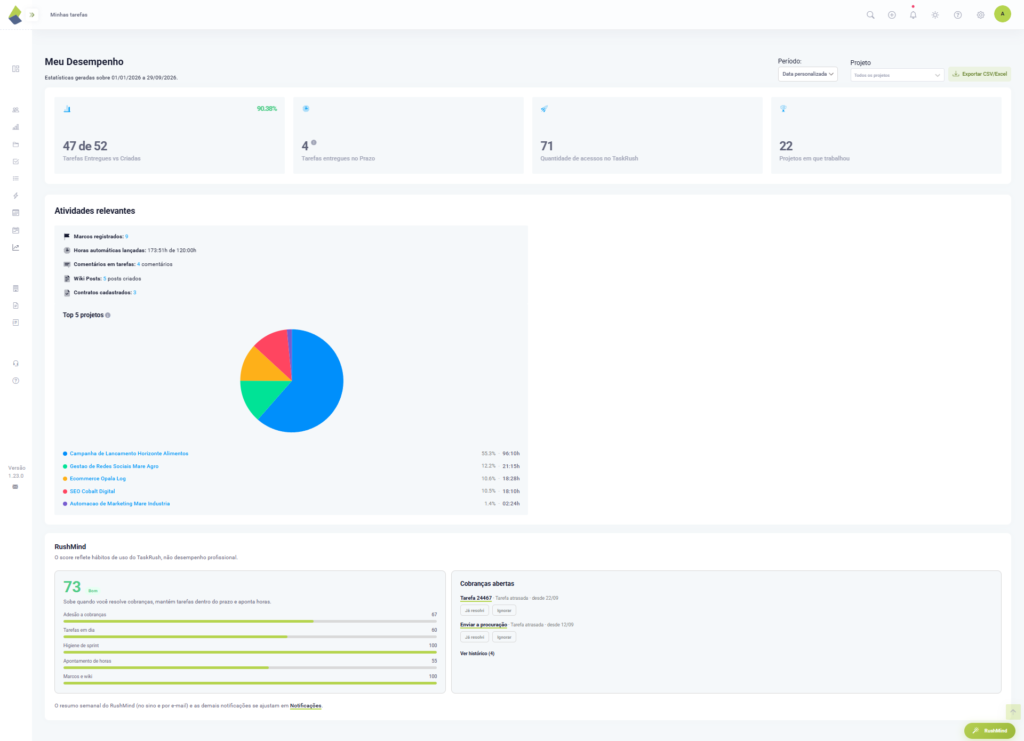The height and width of the screenshot is (741, 1024).
Task: Open the folder icon in sidebar
Action: point(16,144)
